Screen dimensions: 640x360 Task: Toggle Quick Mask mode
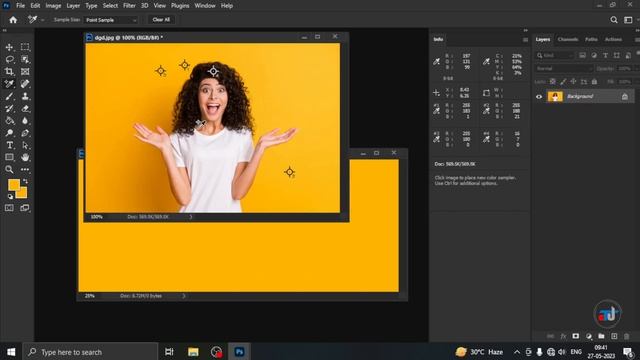tap(9, 208)
